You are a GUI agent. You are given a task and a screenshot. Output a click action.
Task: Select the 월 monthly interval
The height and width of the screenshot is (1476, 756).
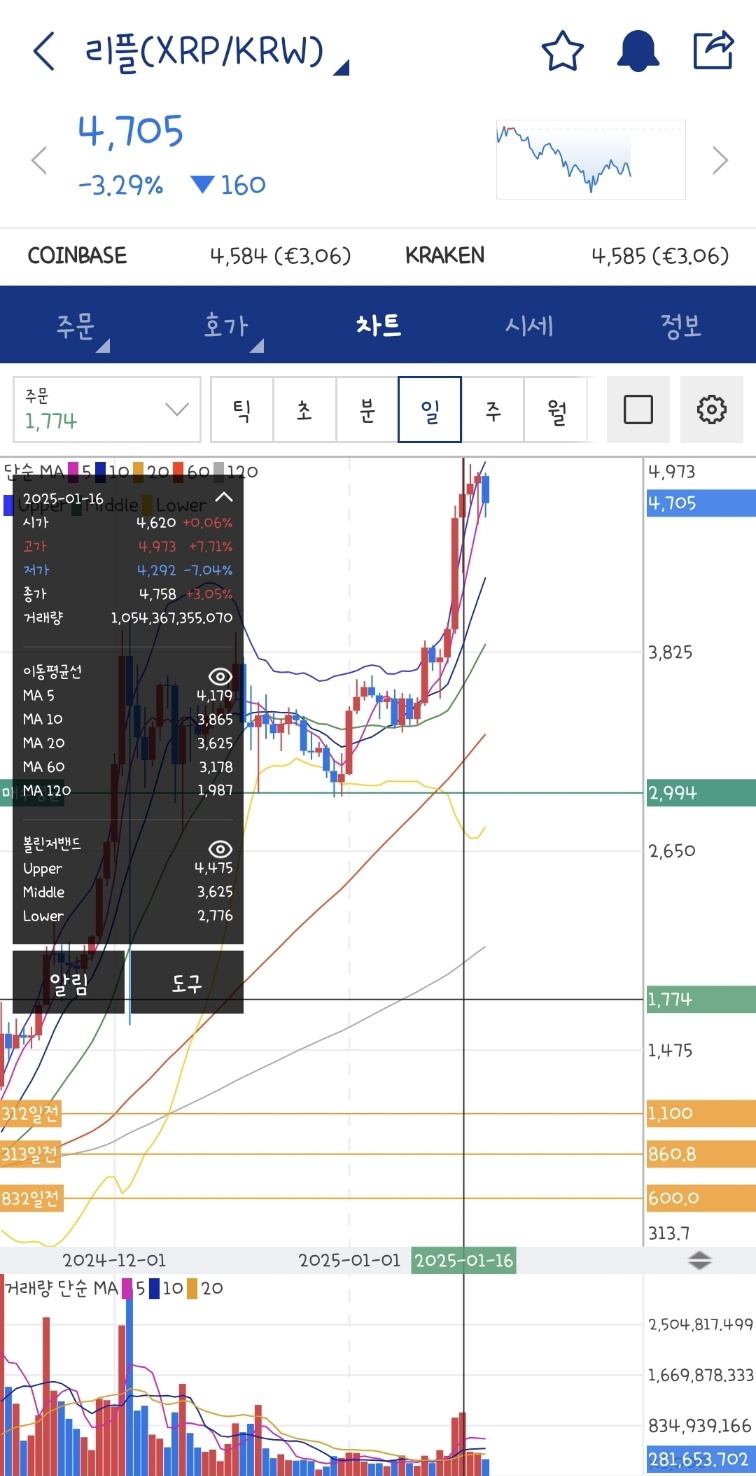coord(555,409)
